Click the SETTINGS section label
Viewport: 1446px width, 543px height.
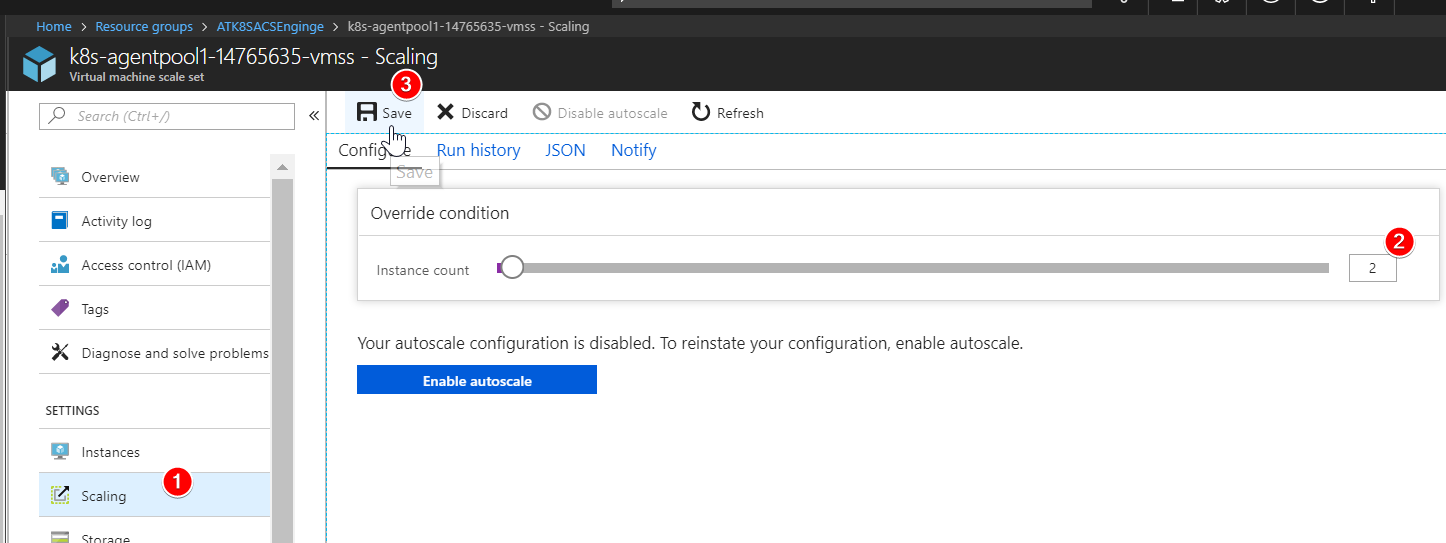[72, 411]
